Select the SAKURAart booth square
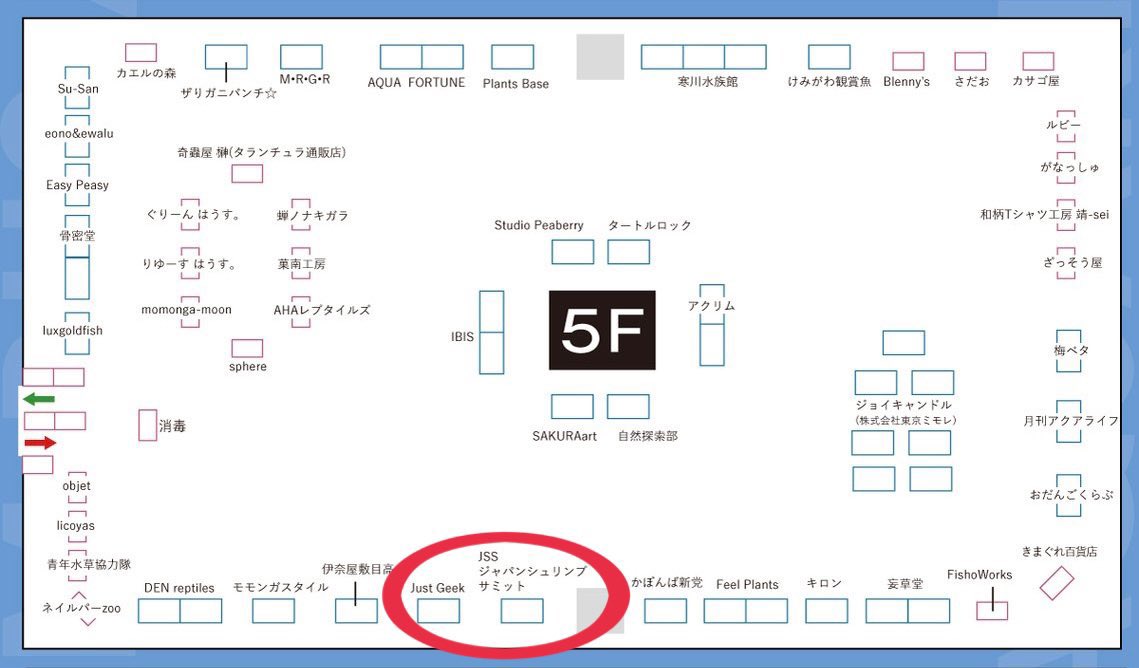Screen dimensions: 1139x668 pos(571,406)
